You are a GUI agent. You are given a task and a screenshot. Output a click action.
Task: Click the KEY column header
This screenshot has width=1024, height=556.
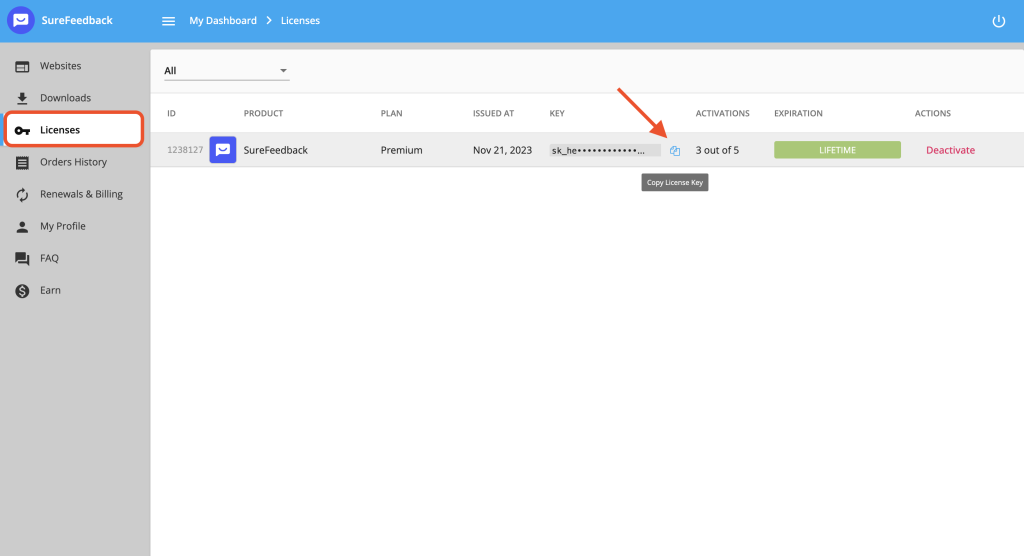557,113
